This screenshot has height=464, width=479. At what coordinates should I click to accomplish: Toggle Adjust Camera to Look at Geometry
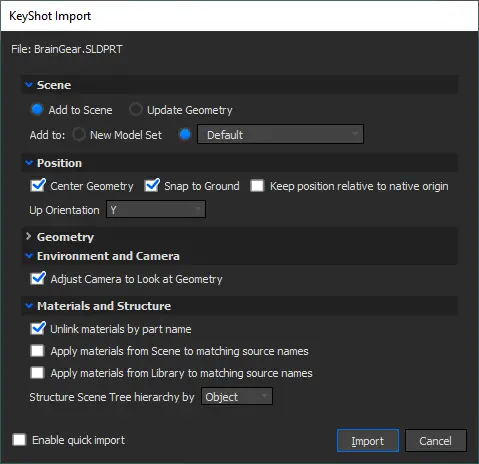[38, 279]
